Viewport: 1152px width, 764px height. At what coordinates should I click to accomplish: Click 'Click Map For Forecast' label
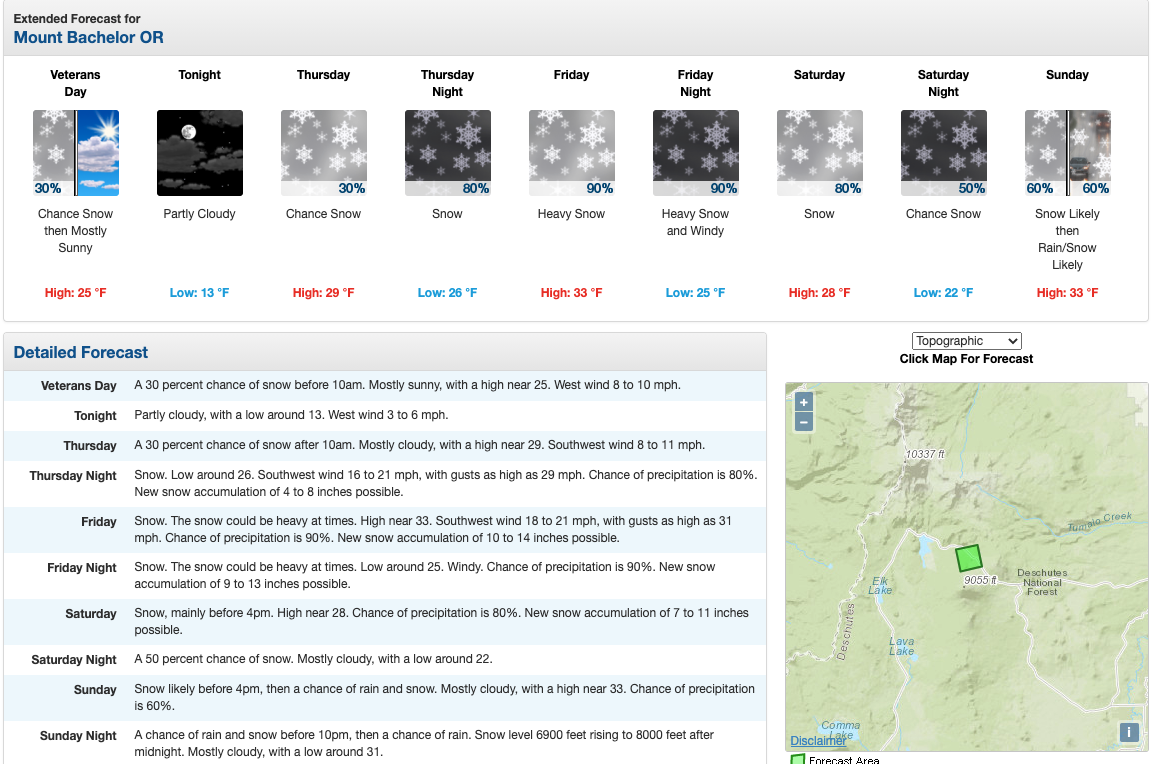point(966,358)
